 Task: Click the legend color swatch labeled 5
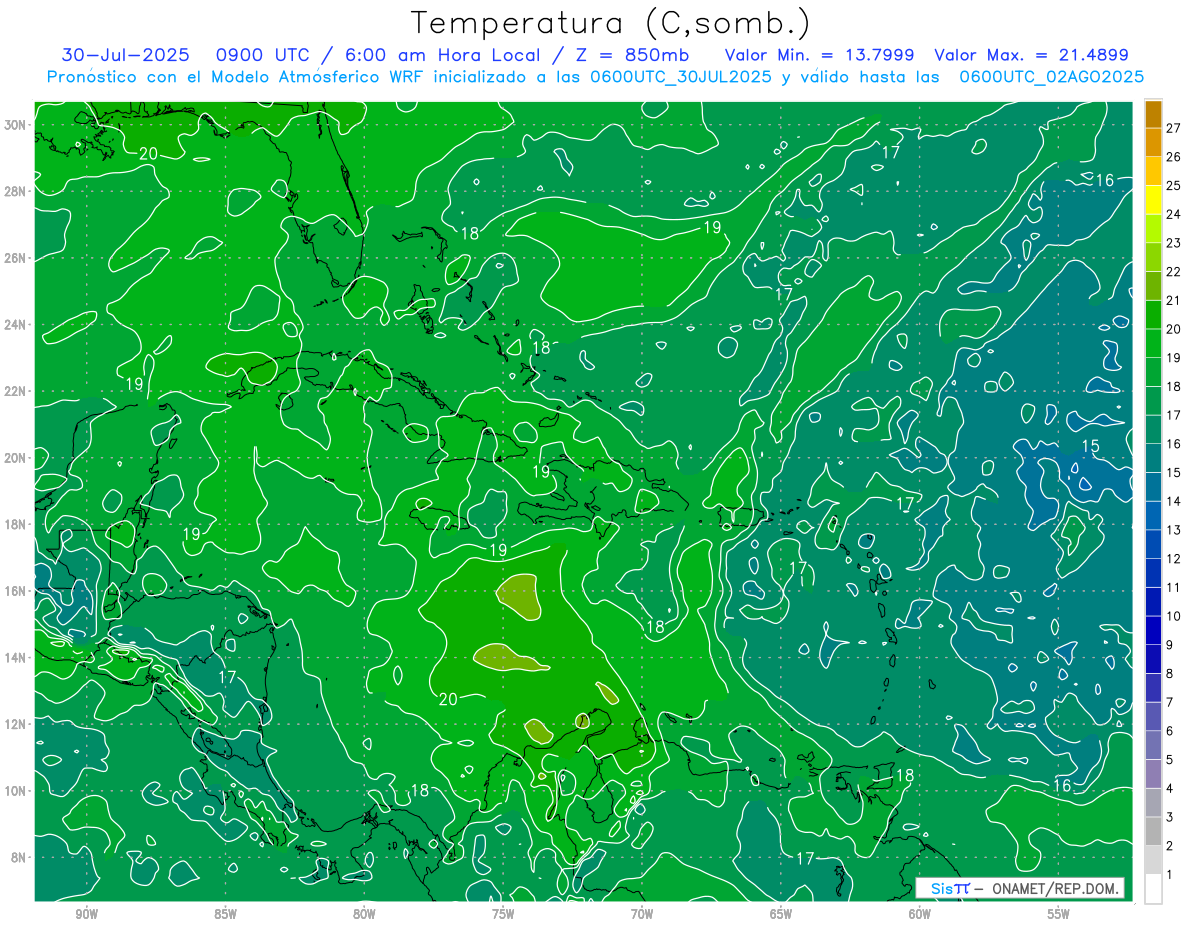click(x=1153, y=746)
